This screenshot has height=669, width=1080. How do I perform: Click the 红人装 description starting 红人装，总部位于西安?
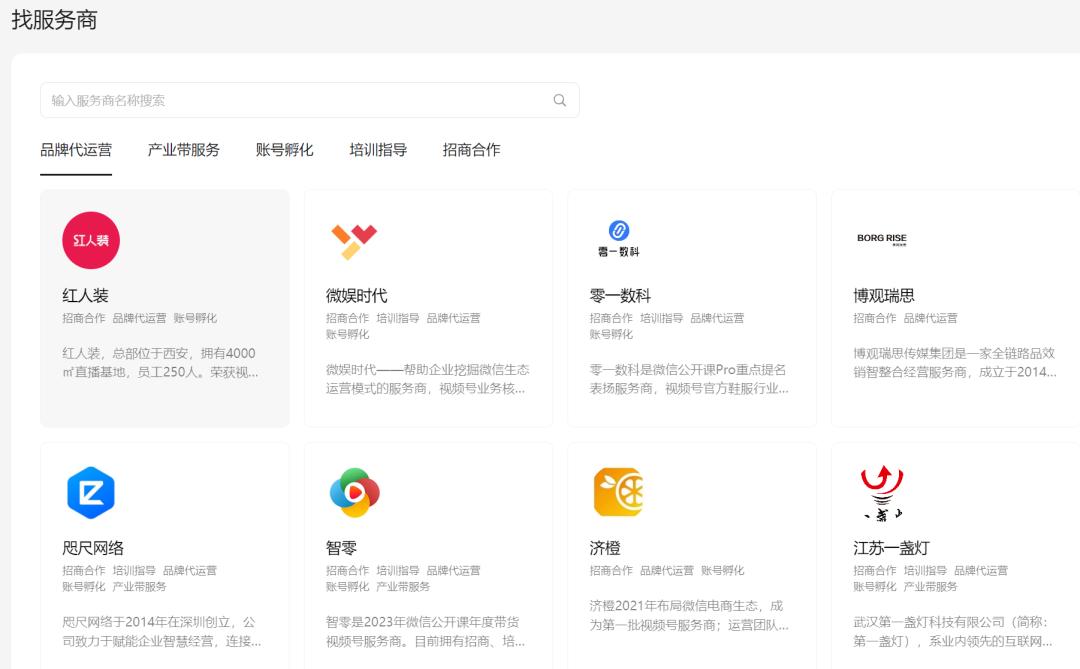[x=160, y=362]
